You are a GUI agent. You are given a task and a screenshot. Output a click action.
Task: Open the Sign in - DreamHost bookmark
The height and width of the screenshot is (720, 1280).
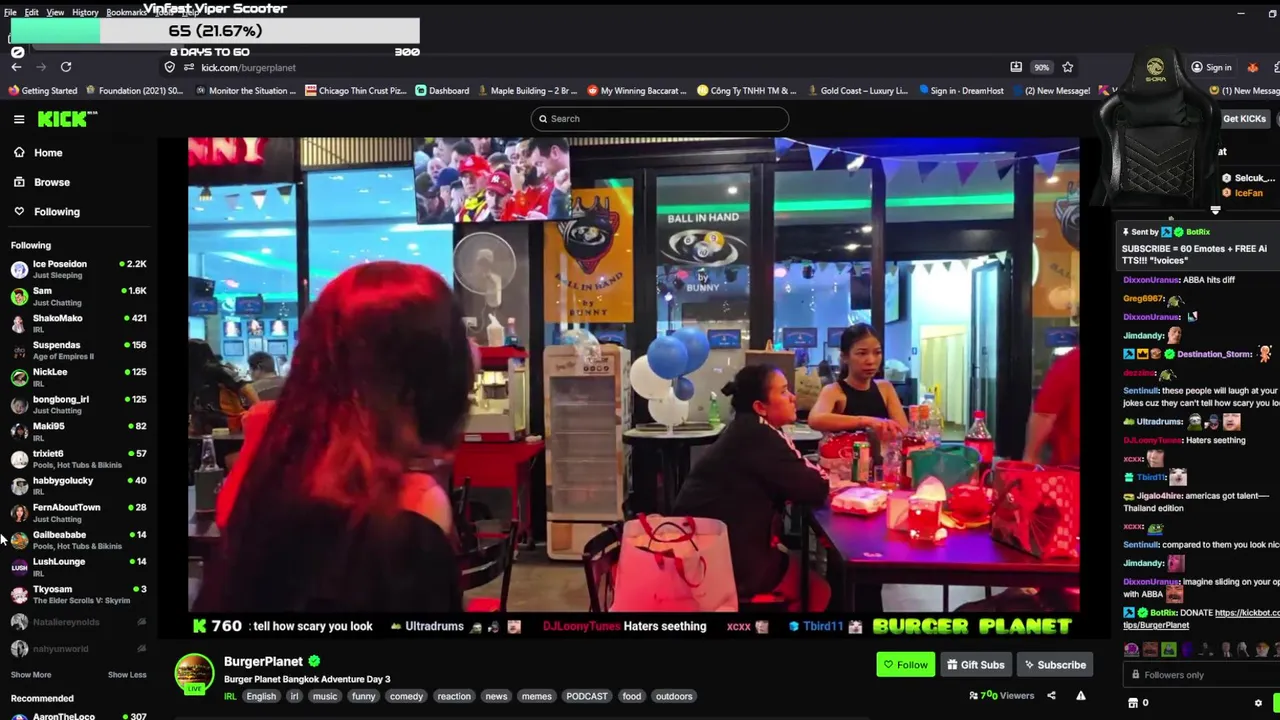click(960, 91)
